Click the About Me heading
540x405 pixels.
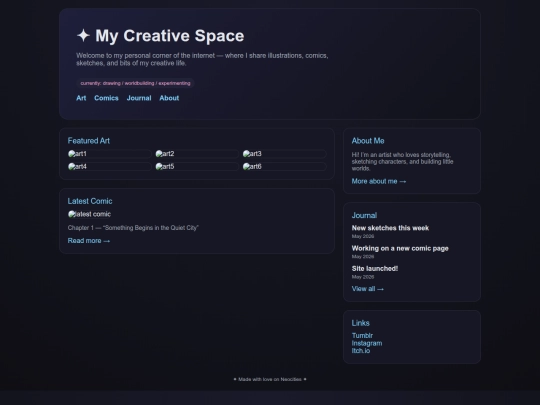click(x=368, y=141)
